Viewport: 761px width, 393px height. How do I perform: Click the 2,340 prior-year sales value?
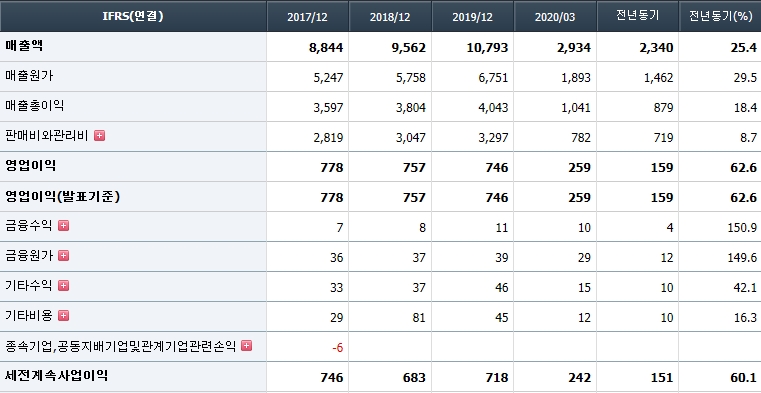[x=656, y=48]
